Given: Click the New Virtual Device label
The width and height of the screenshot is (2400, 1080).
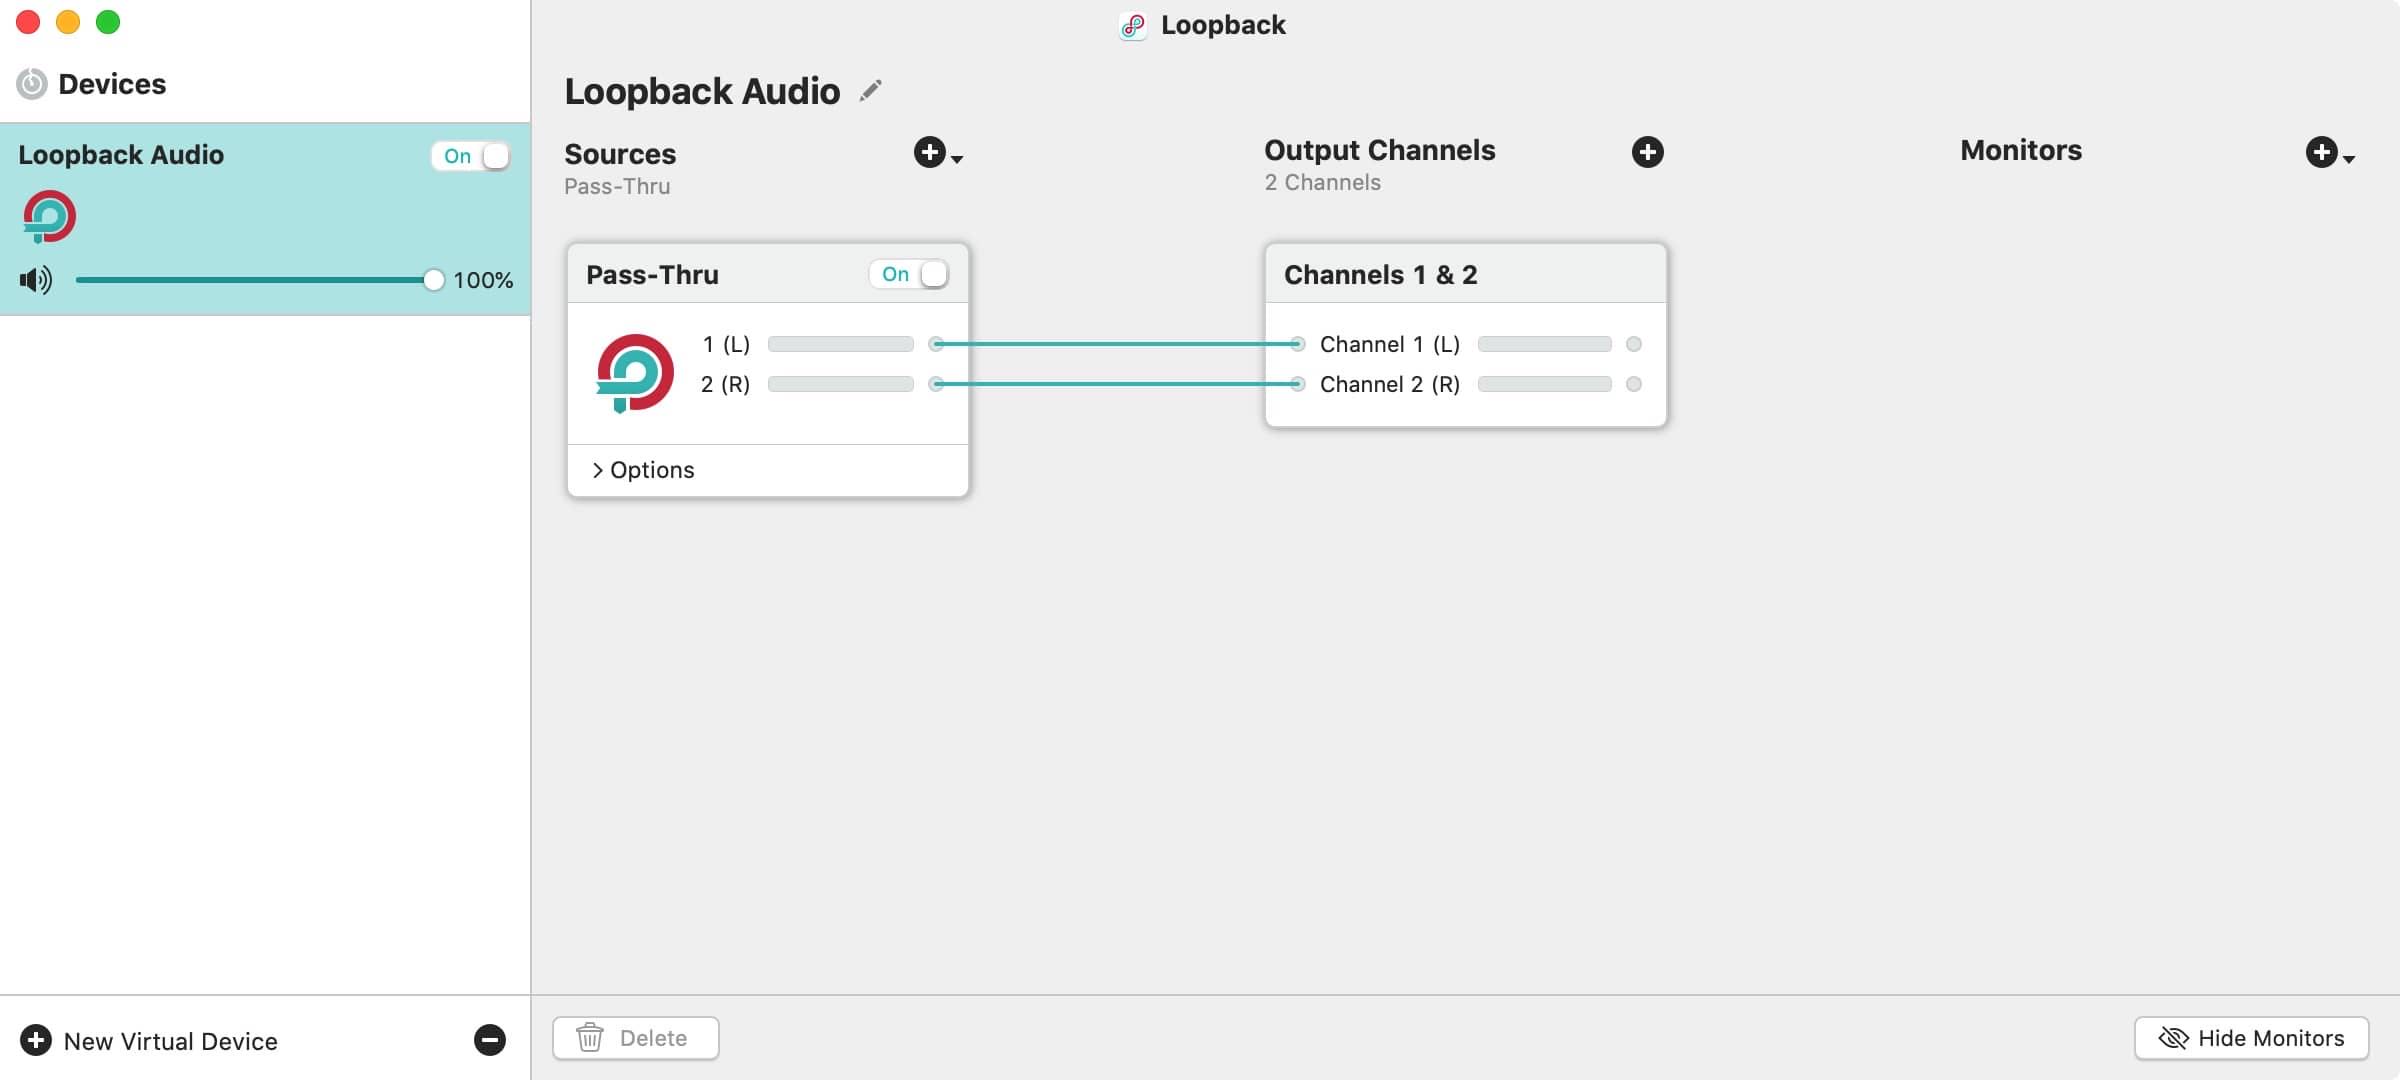Looking at the screenshot, I should (171, 1041).
